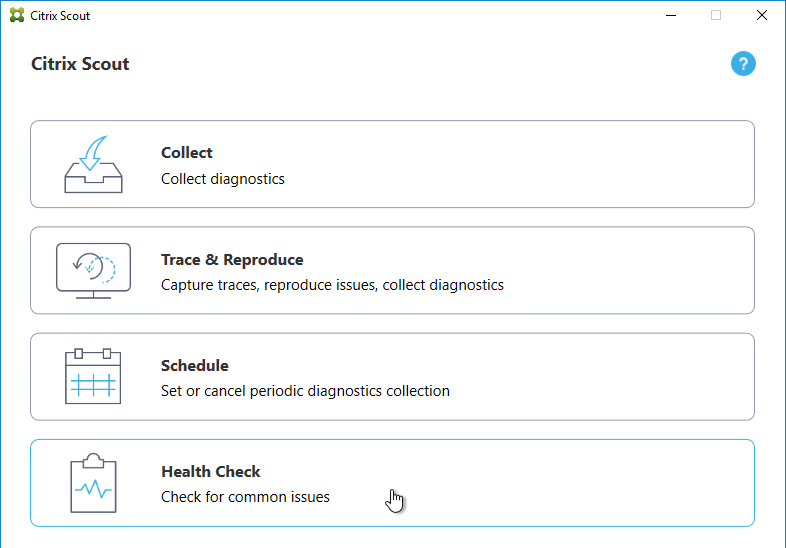Click the Citrix Scout page heading

pos(80,64)
